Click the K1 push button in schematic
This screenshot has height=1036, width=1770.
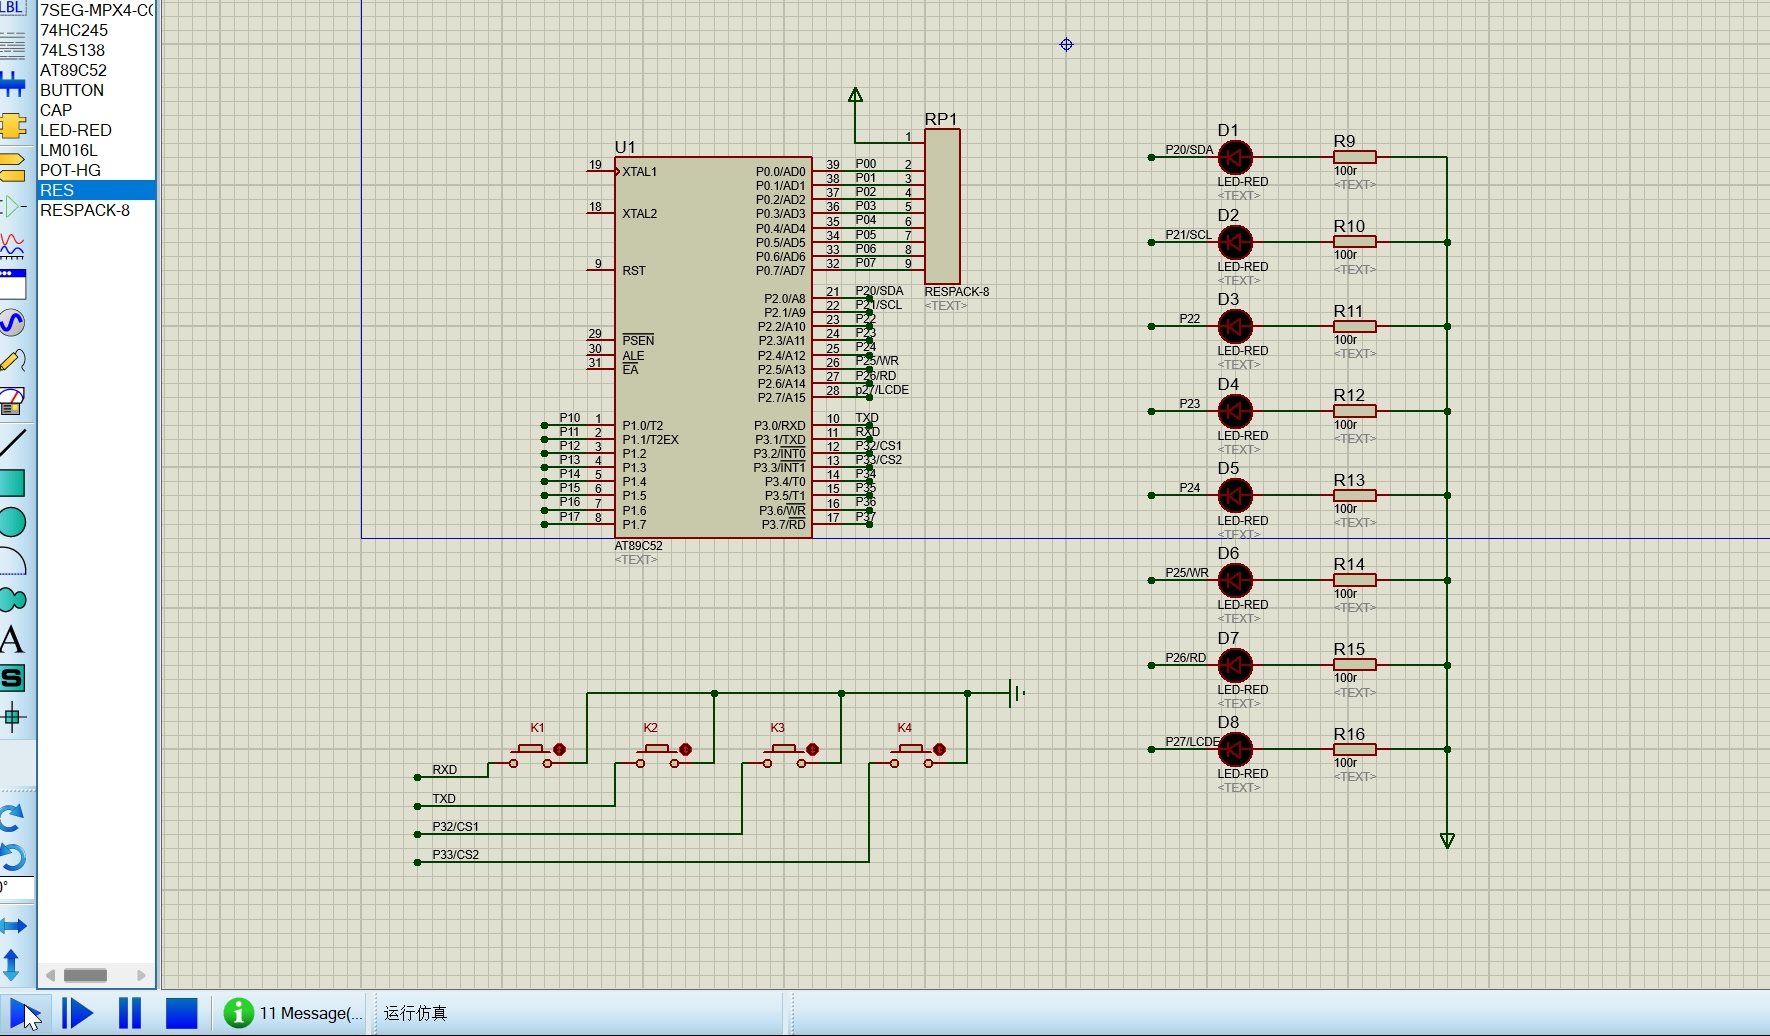click(x=530, y=750)
